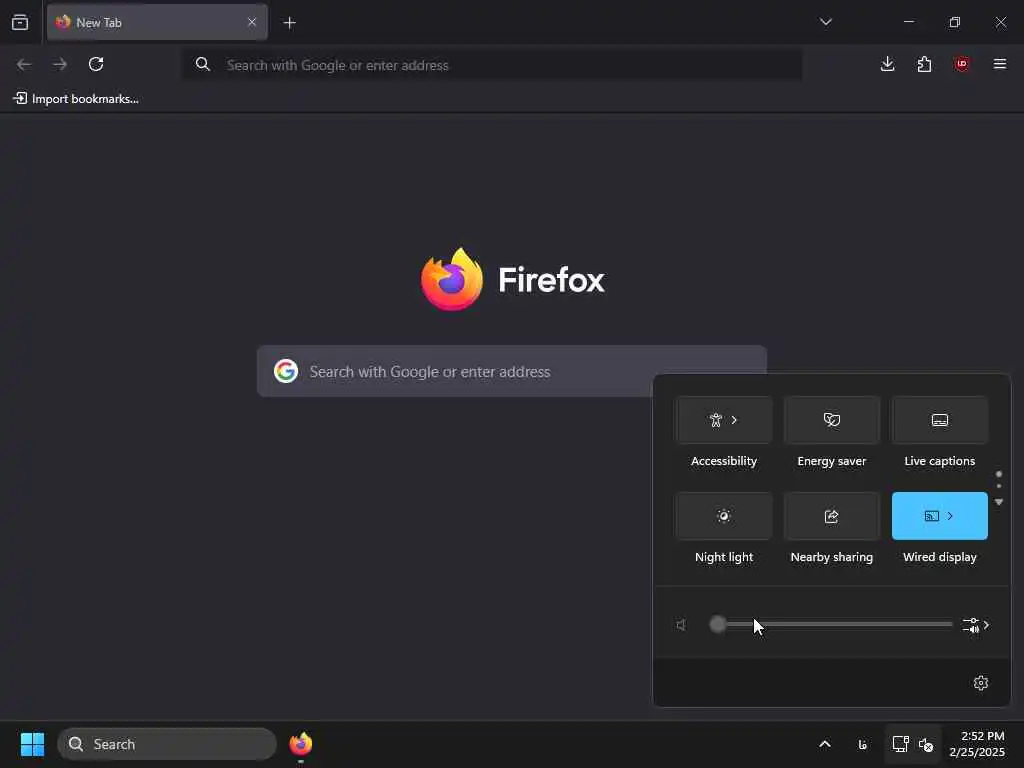
Task: Click the Wired display label text
Action: coord(939,557)
